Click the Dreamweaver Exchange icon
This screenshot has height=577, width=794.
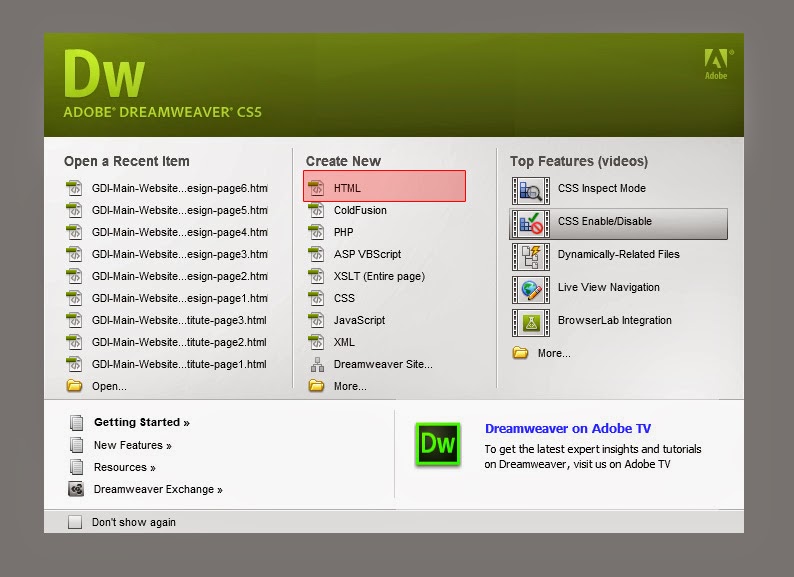click(76, 489)
